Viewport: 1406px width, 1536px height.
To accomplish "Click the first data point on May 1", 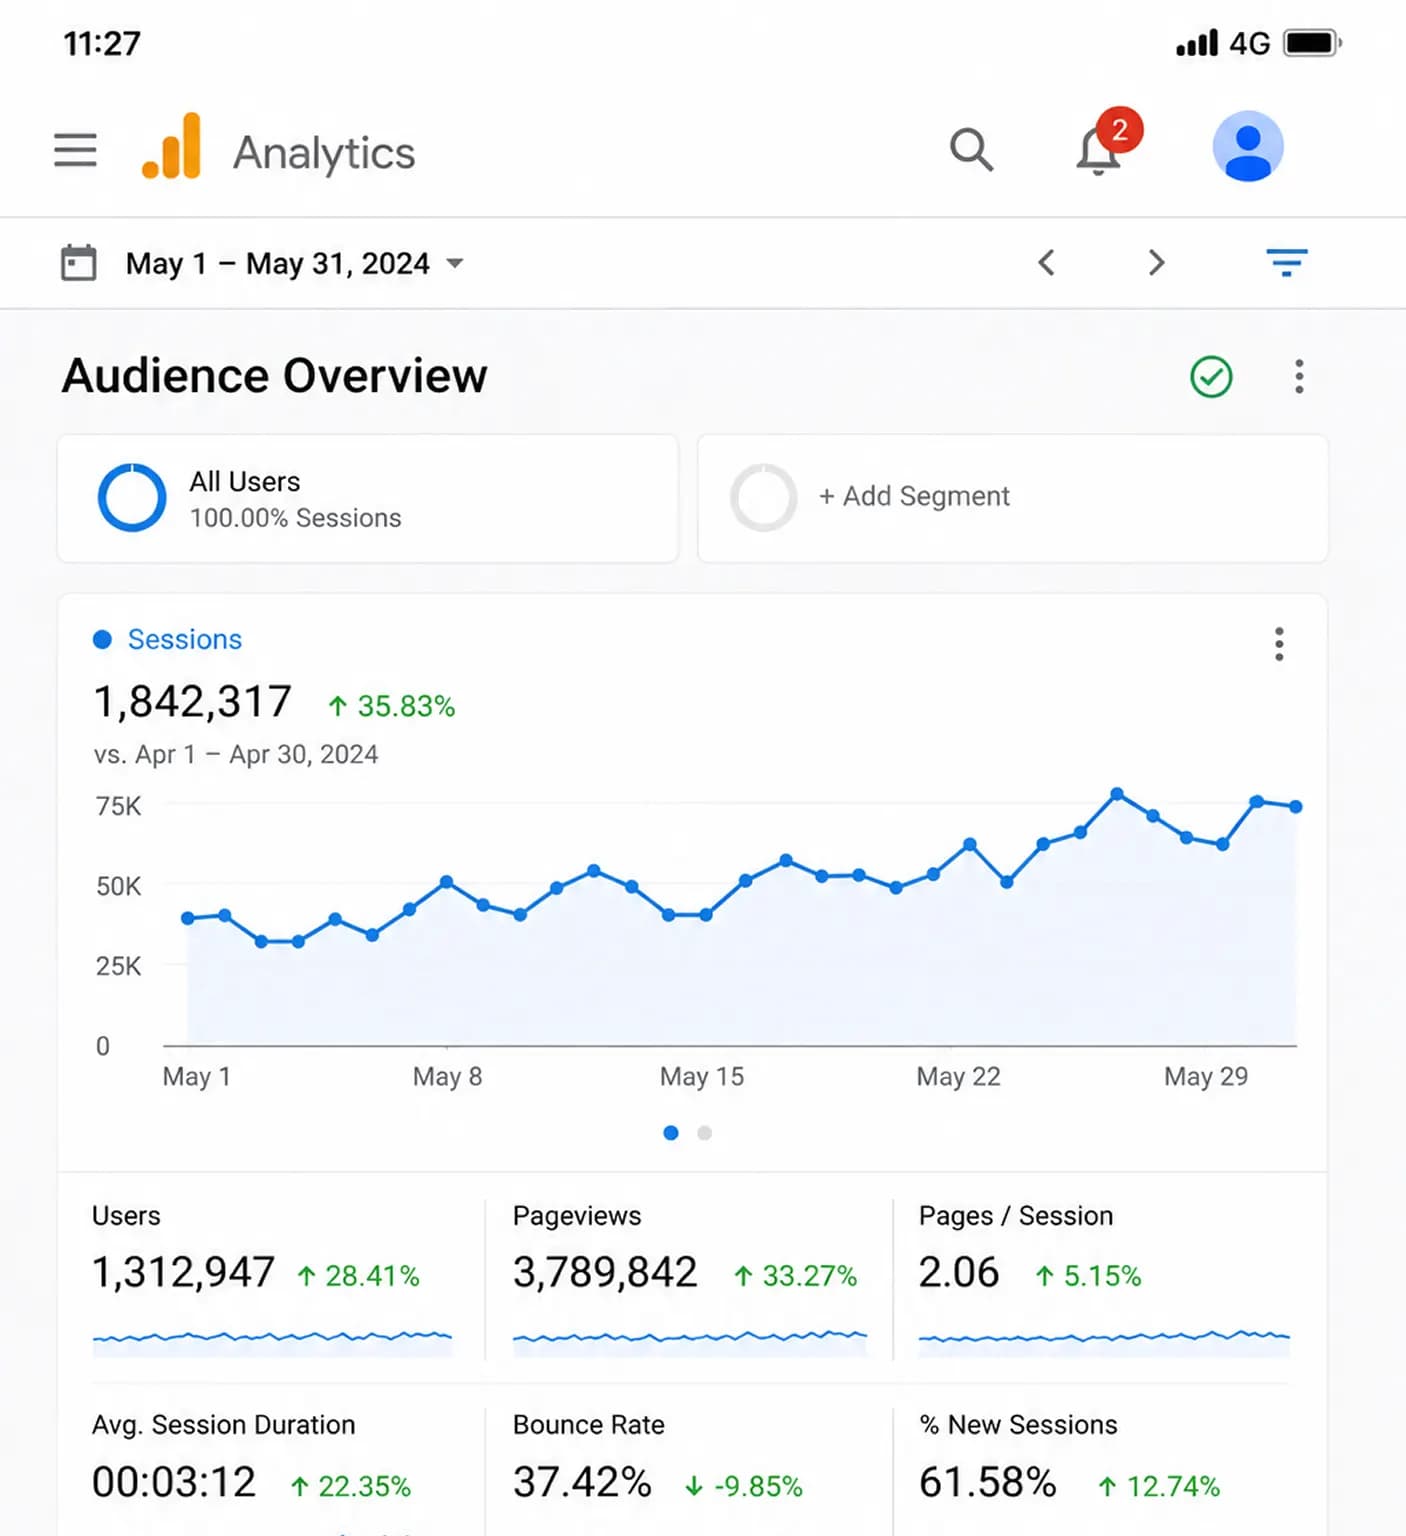I will click(x=187, y=918).
